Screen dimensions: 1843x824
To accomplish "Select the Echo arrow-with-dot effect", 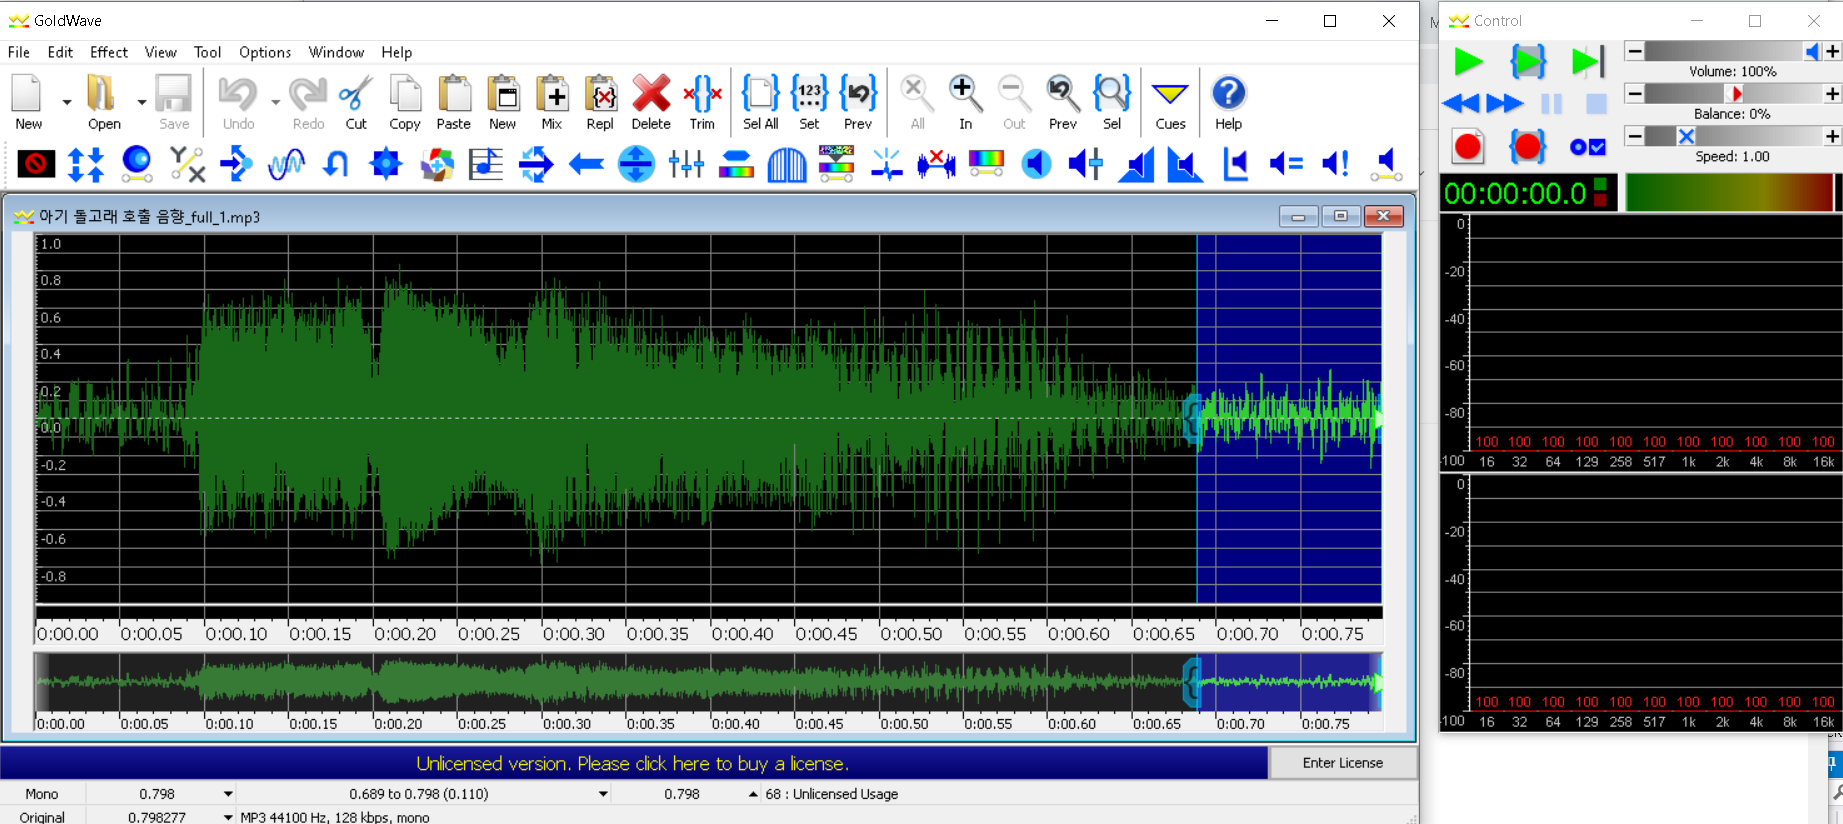I will point(236,163).
